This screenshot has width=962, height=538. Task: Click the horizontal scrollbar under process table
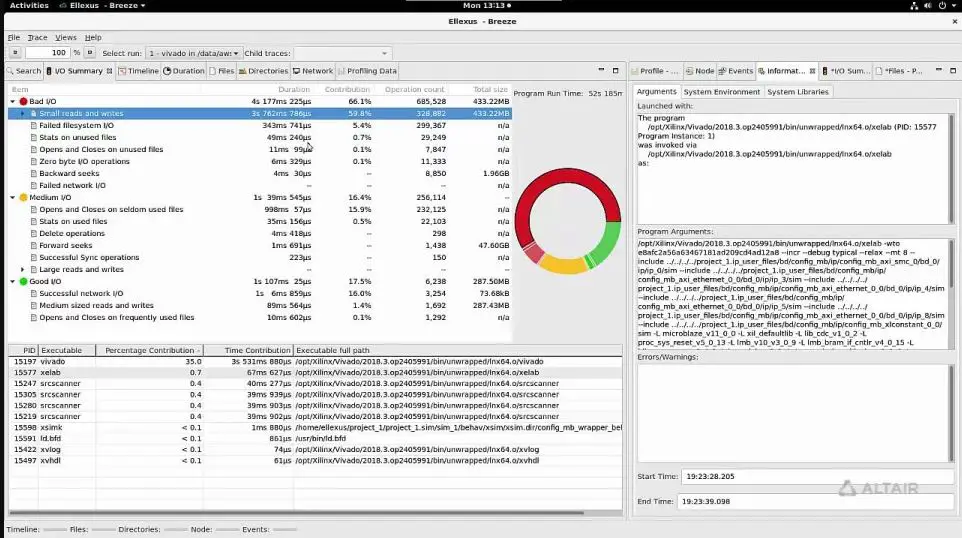[296, 513]
